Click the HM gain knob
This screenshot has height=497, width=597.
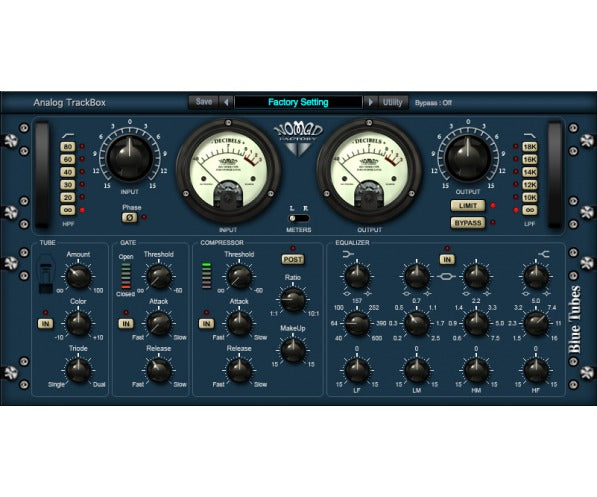(476, 371)
